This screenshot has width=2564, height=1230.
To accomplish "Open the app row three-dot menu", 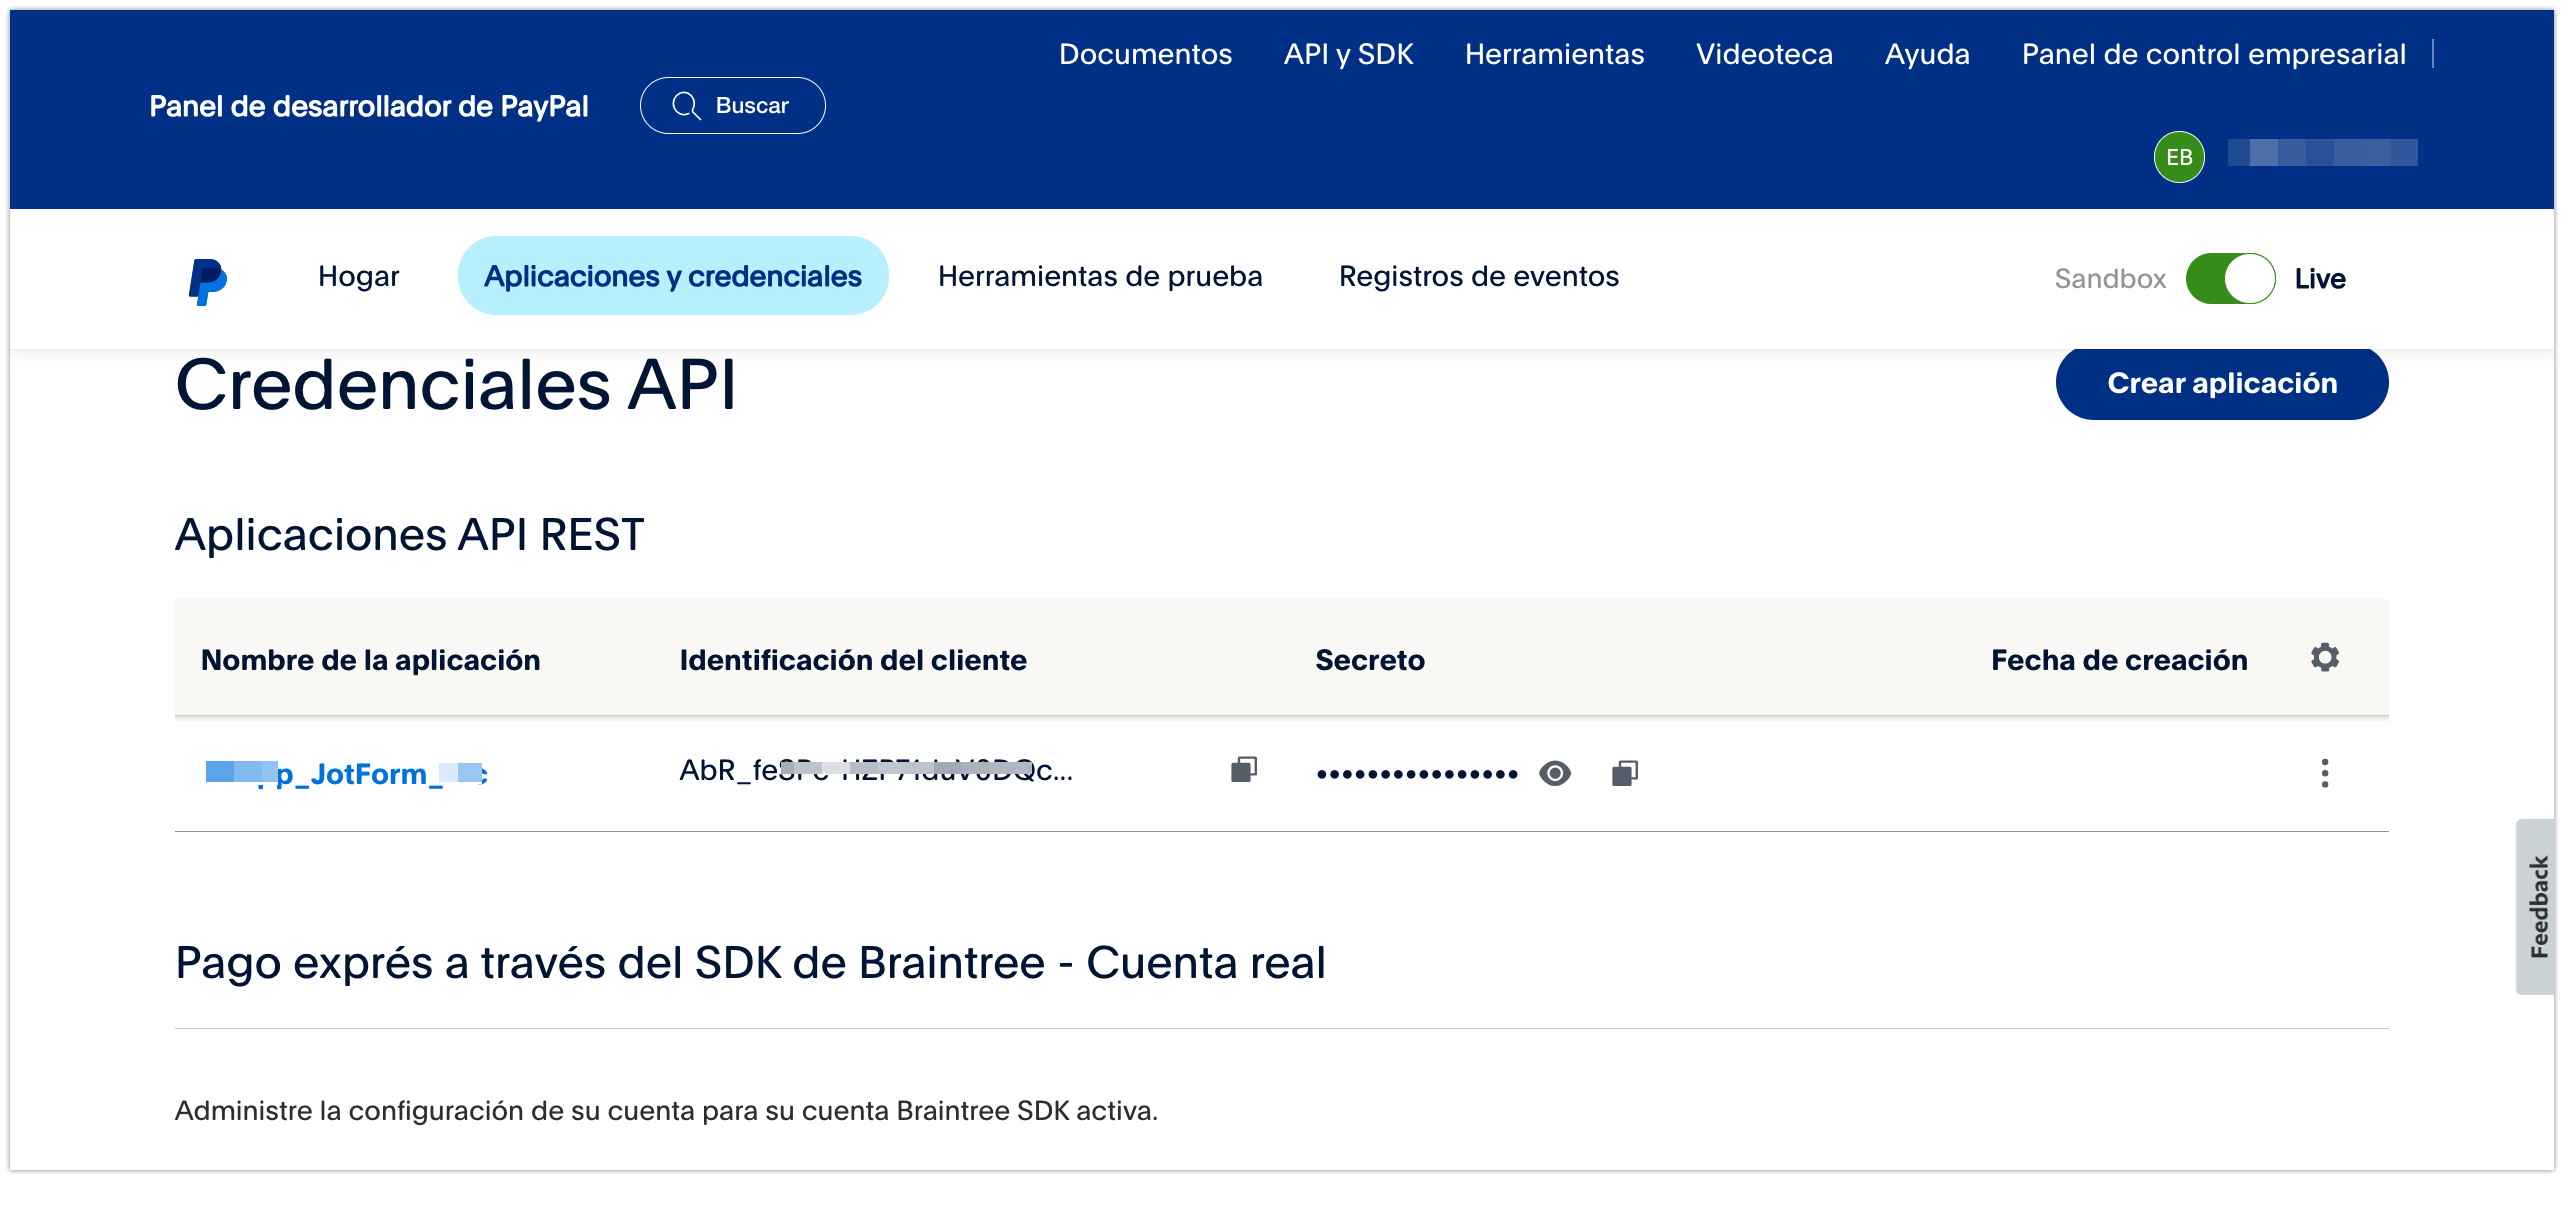I will (2325, 773).
